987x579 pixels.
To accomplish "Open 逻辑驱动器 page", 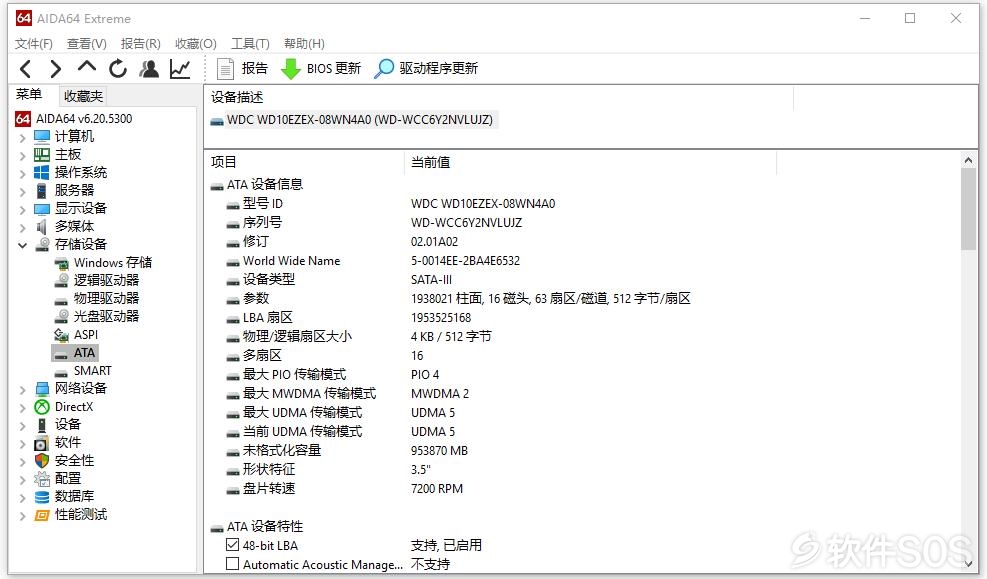I will tap(106, 280).
